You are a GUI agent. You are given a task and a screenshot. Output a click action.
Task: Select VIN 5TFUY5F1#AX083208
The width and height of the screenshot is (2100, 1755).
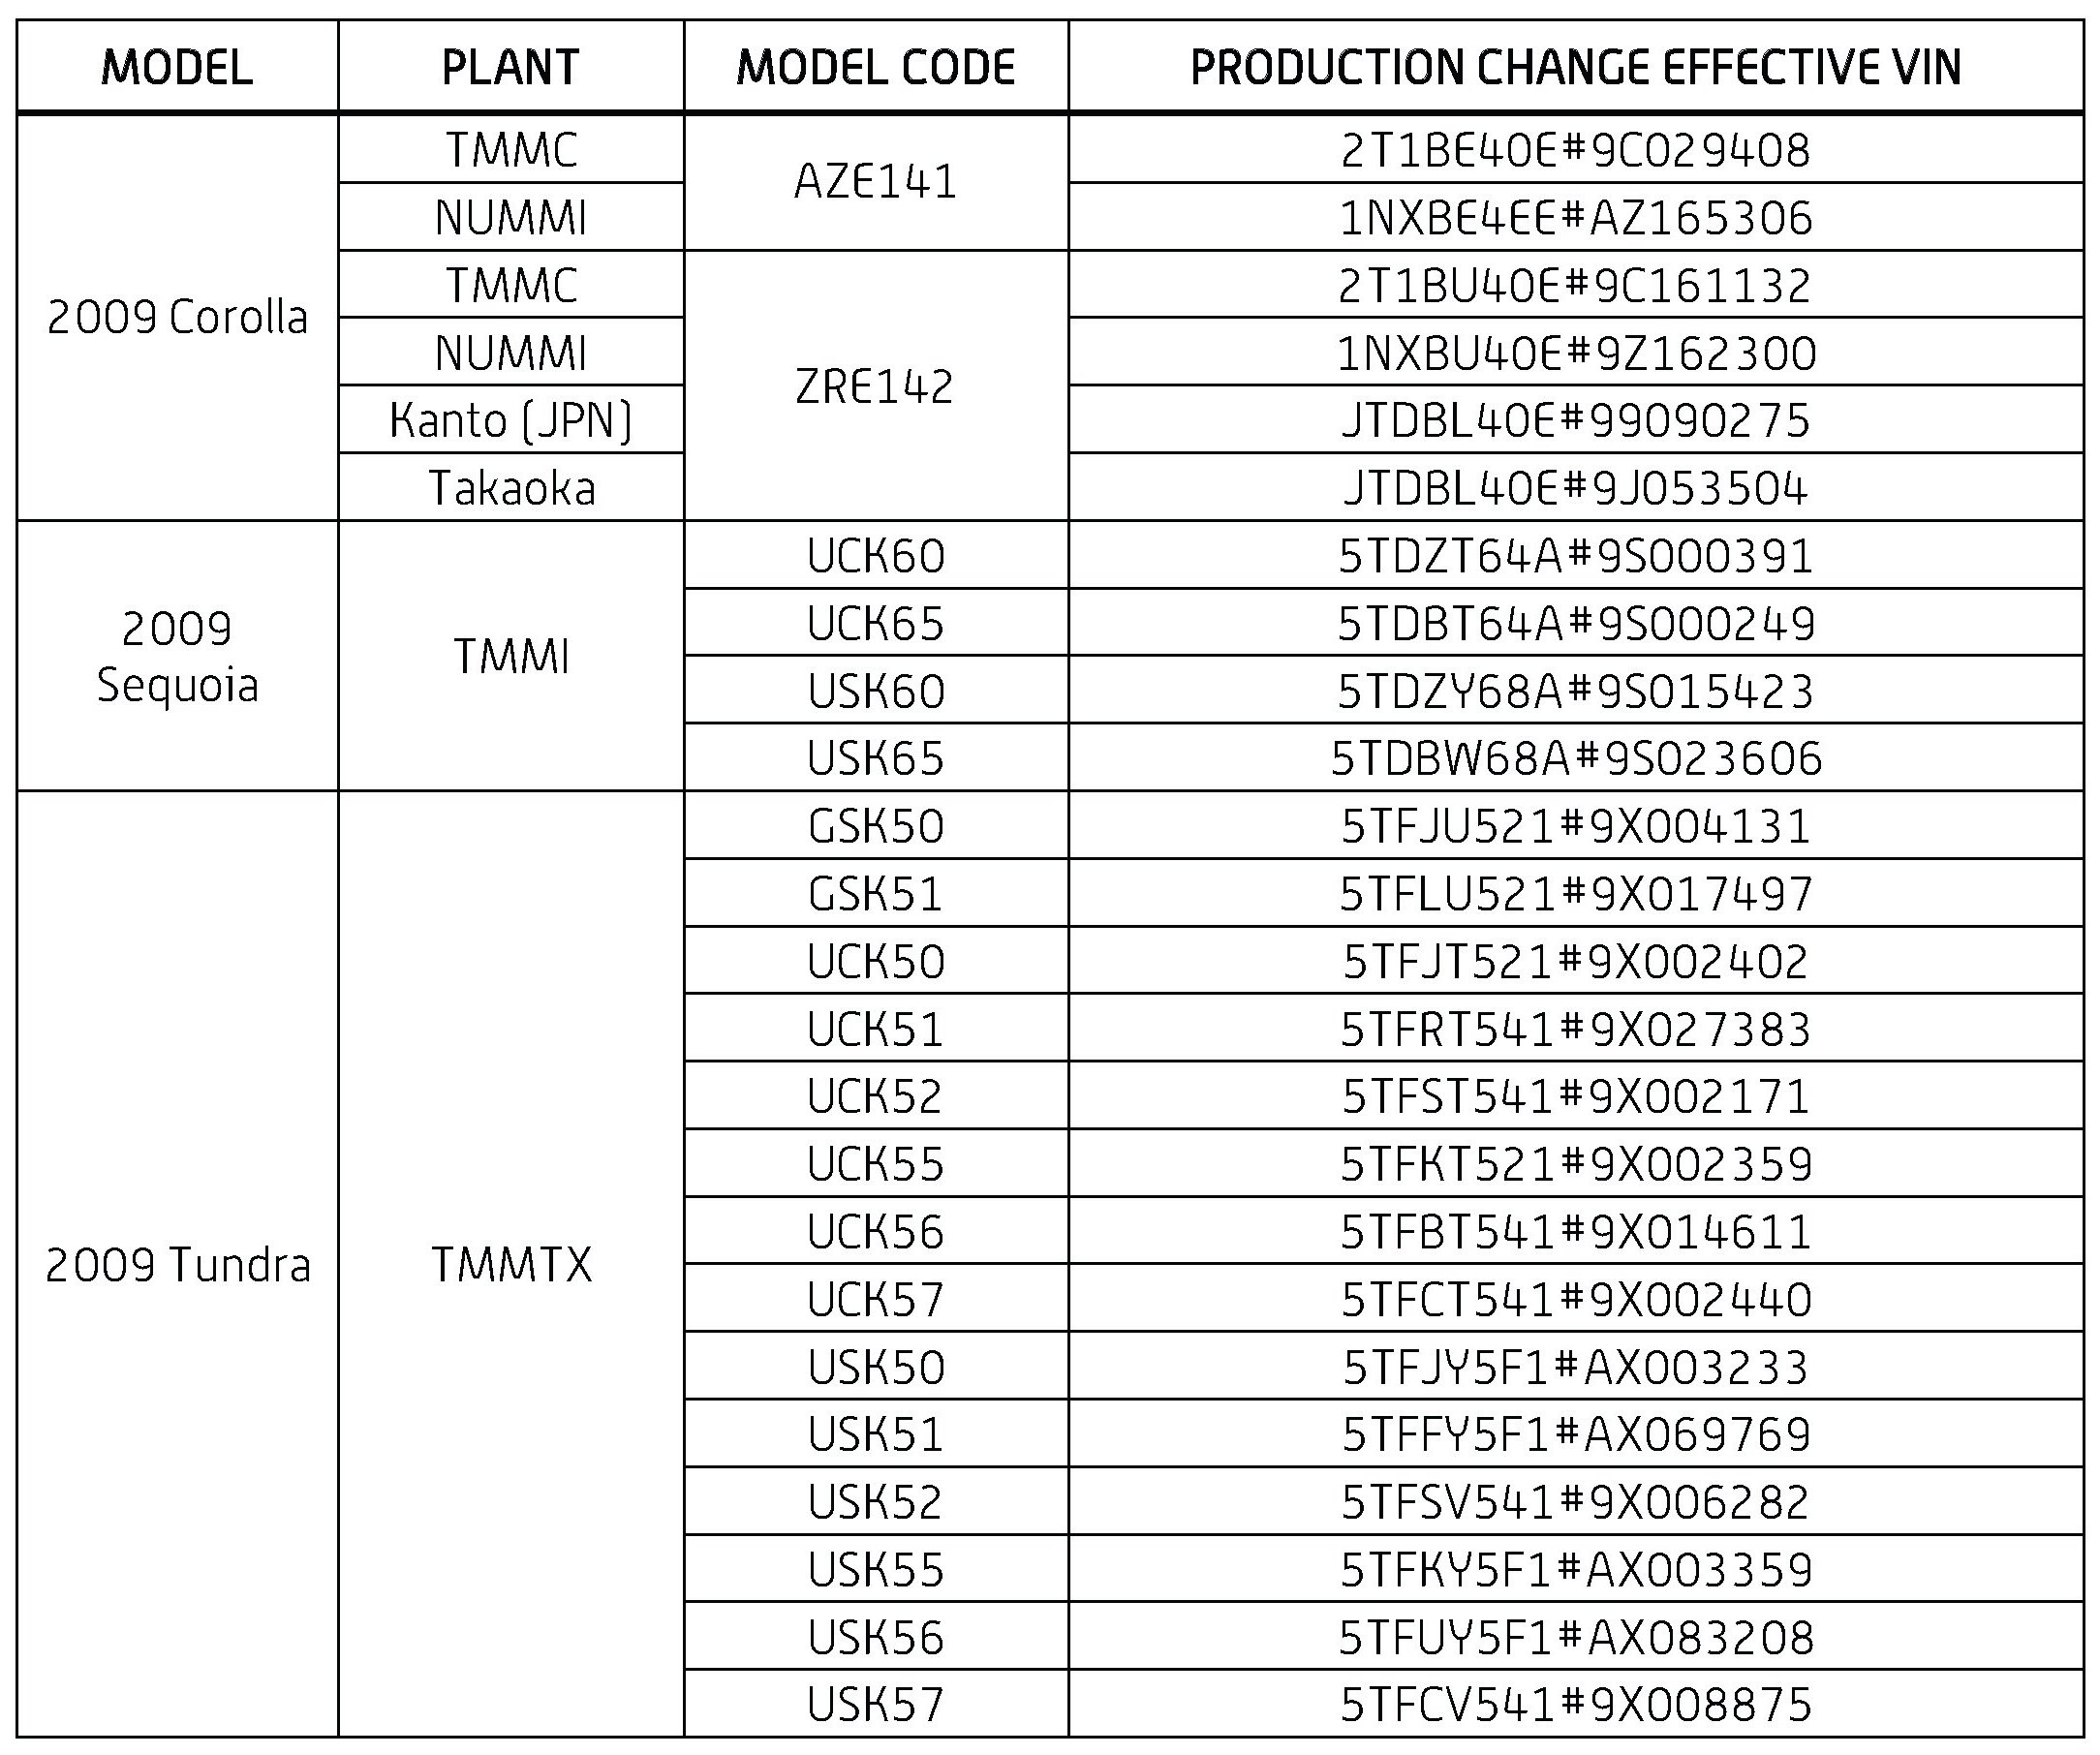pyautogui.click(x=1575, y=1637)
